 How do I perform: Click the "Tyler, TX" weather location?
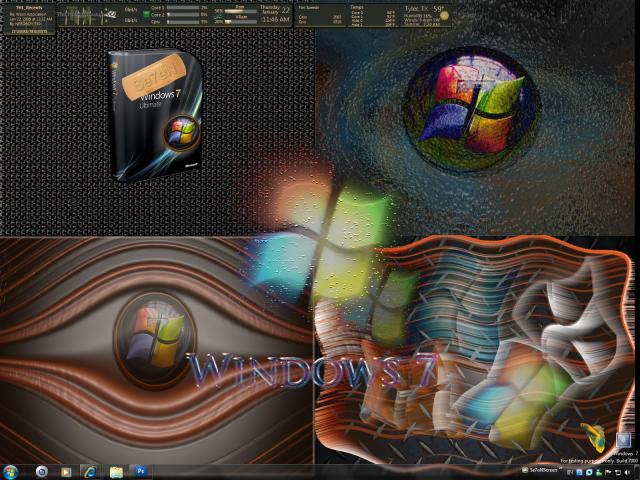417,9
